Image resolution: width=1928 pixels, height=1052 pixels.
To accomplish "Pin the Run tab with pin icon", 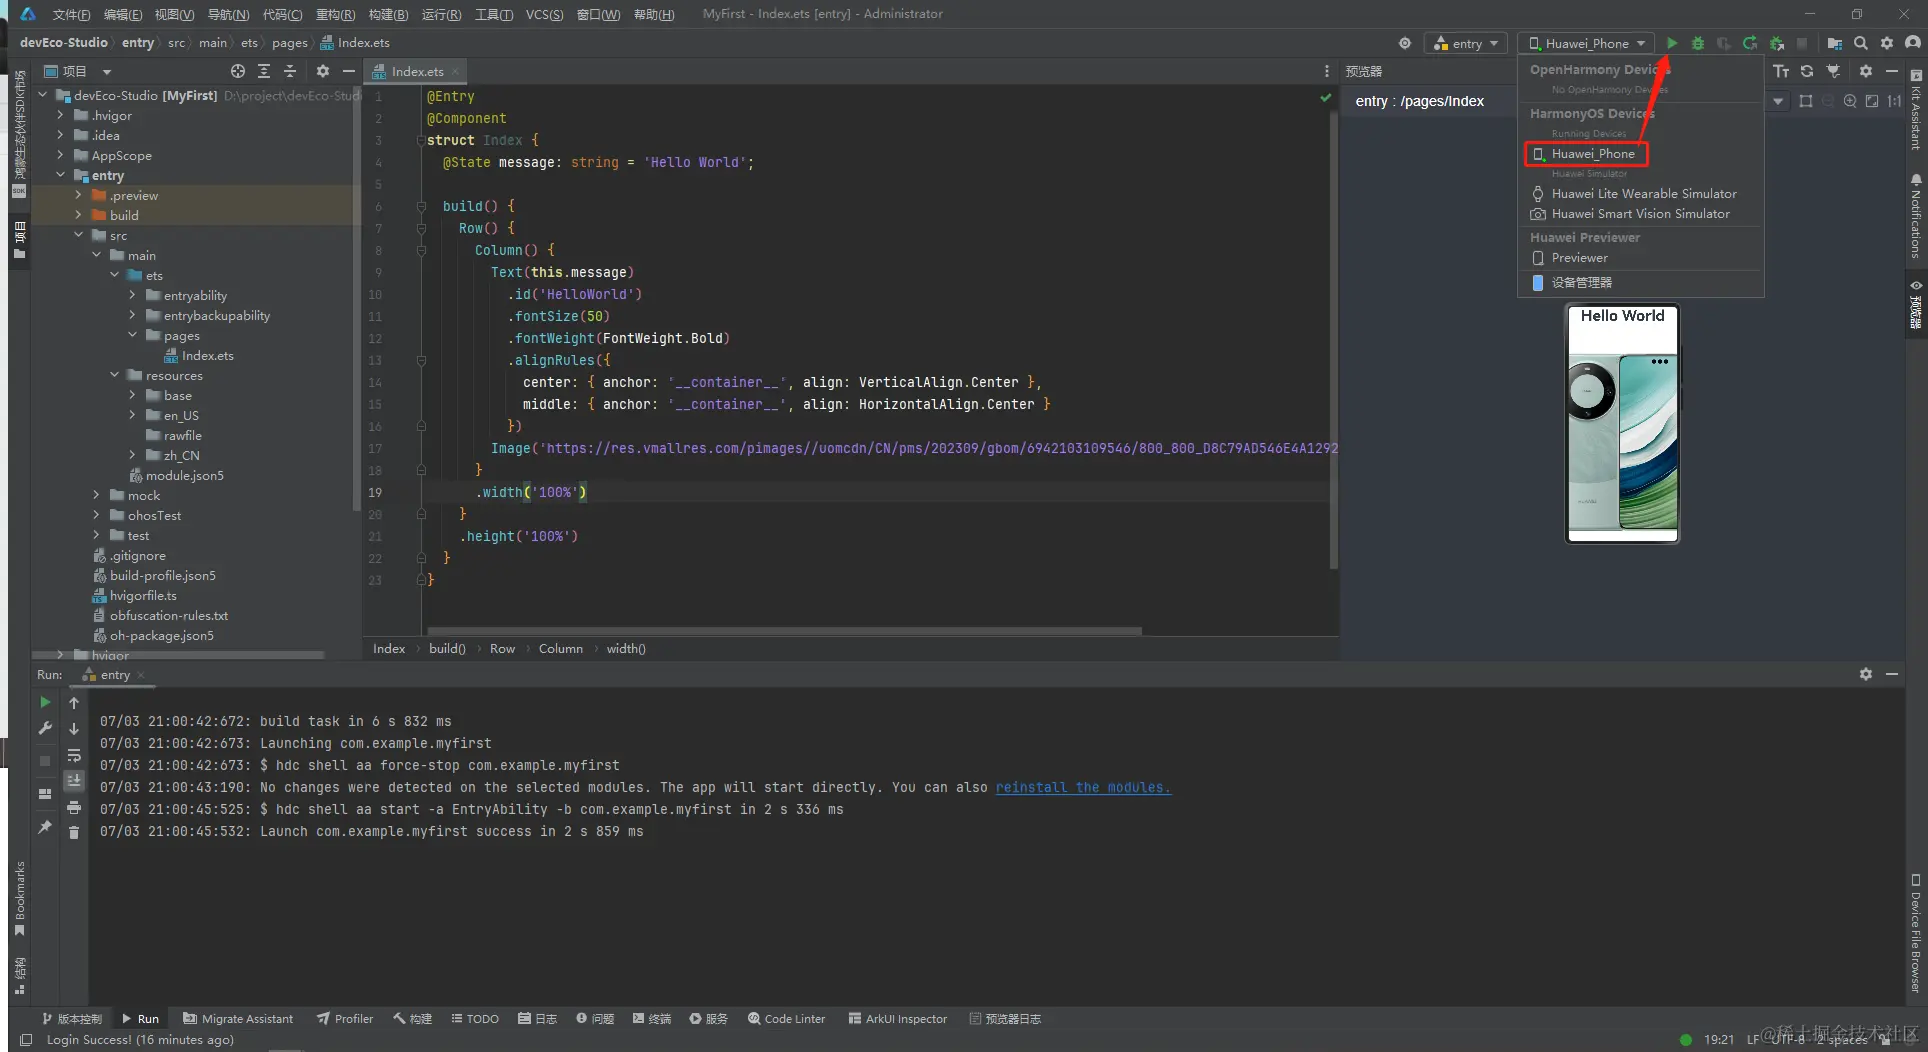I will (45, 827).
